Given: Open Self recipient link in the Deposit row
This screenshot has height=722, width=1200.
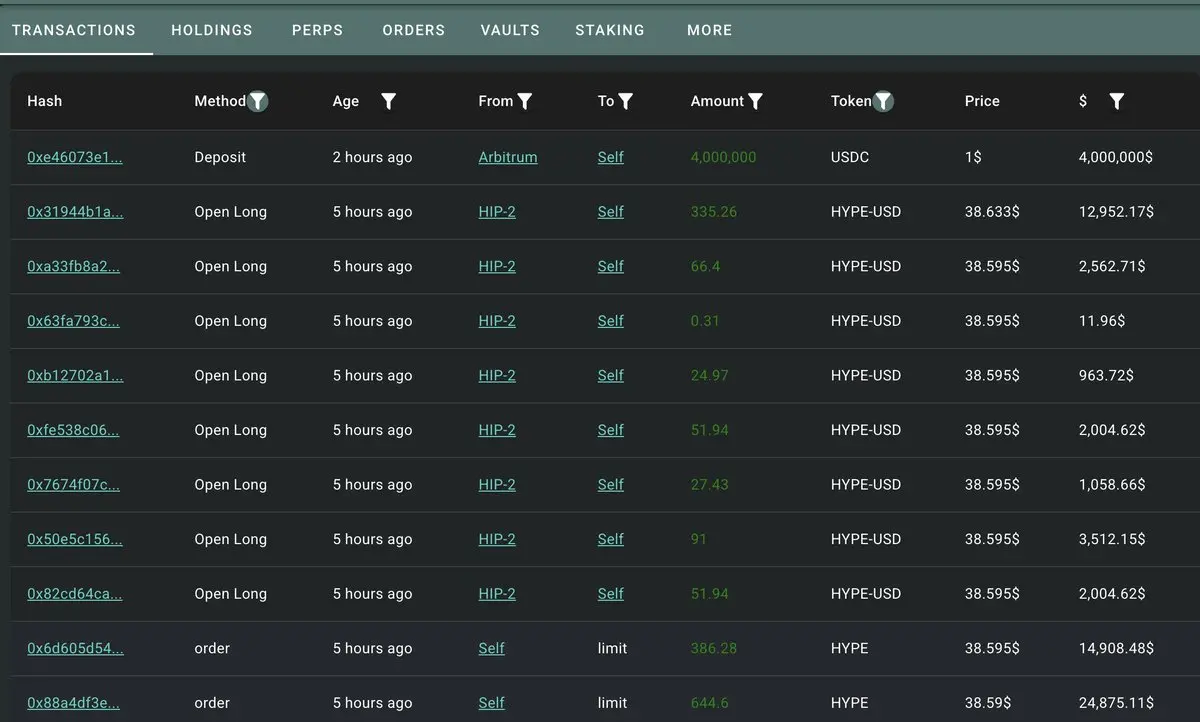Looking at the screenshot, I should [611, 157].
